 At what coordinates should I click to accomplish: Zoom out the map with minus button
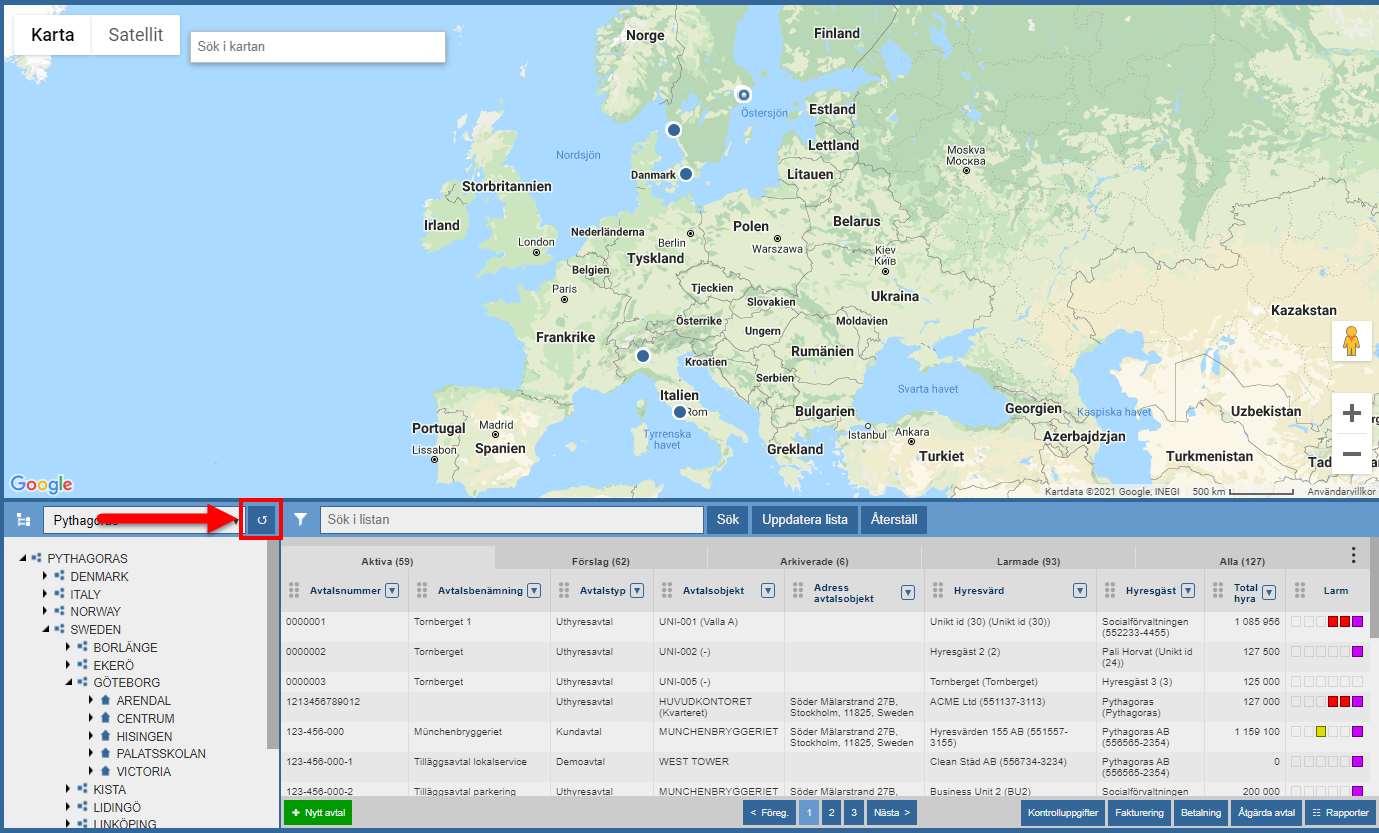click(1351, 454)
